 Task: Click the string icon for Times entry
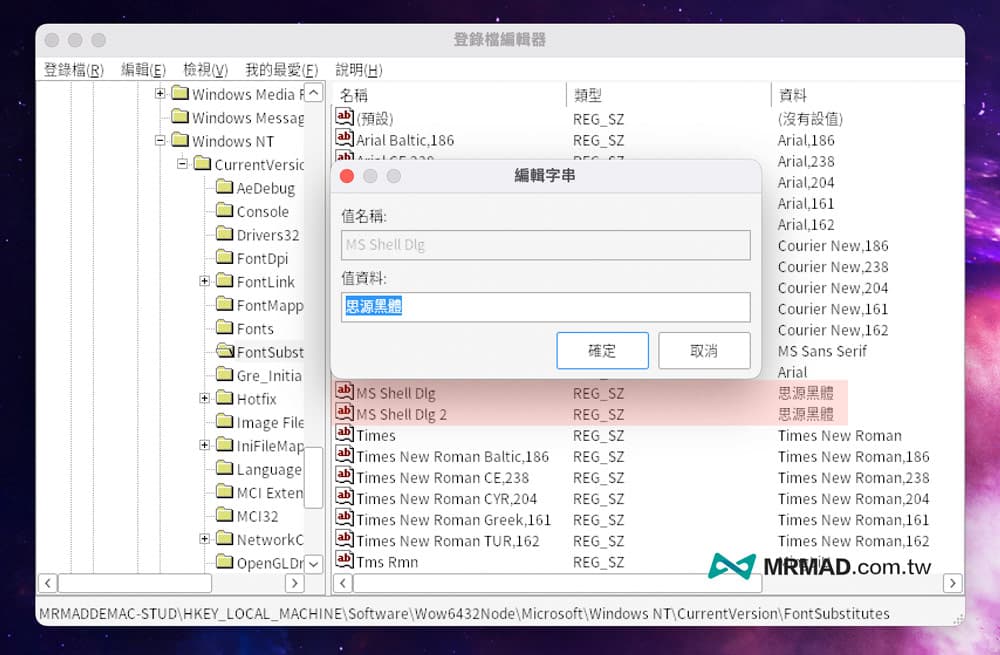[x=344, y=435]
